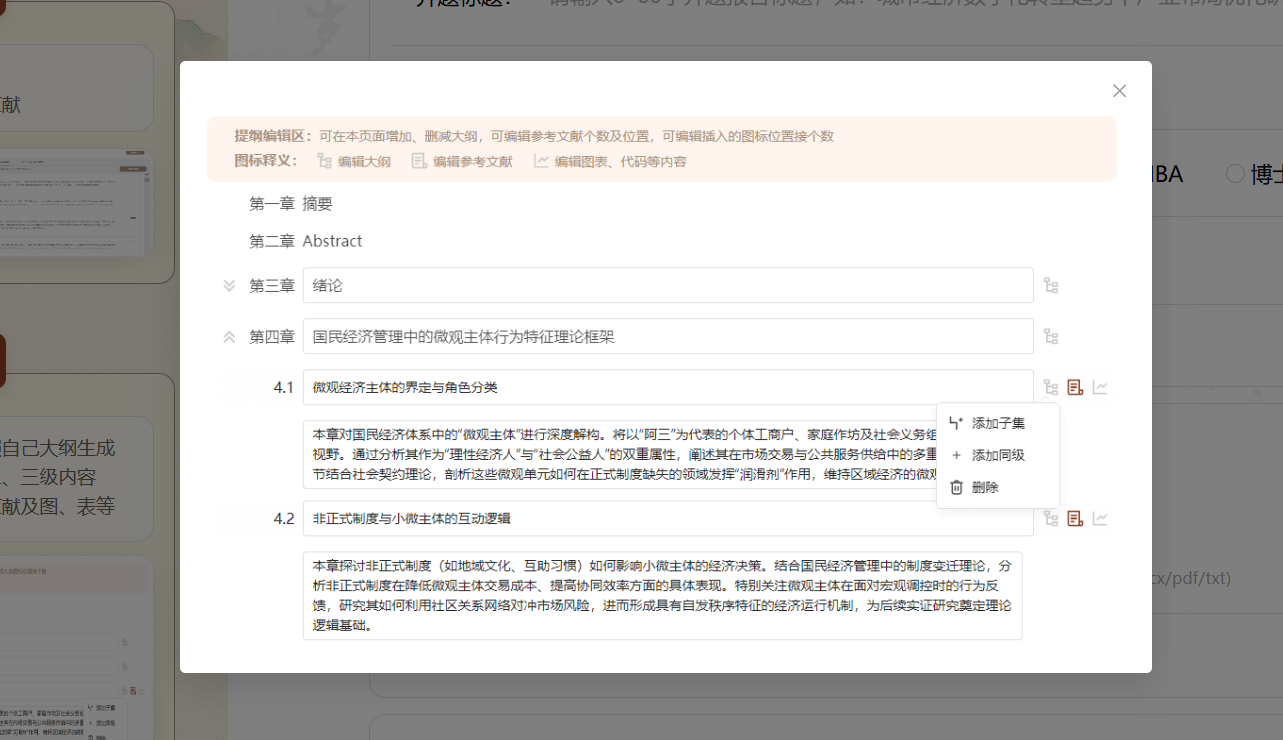Click the 4.2 description text area
This screenshot has width=1283, height=740.
[x=662, y=595]
